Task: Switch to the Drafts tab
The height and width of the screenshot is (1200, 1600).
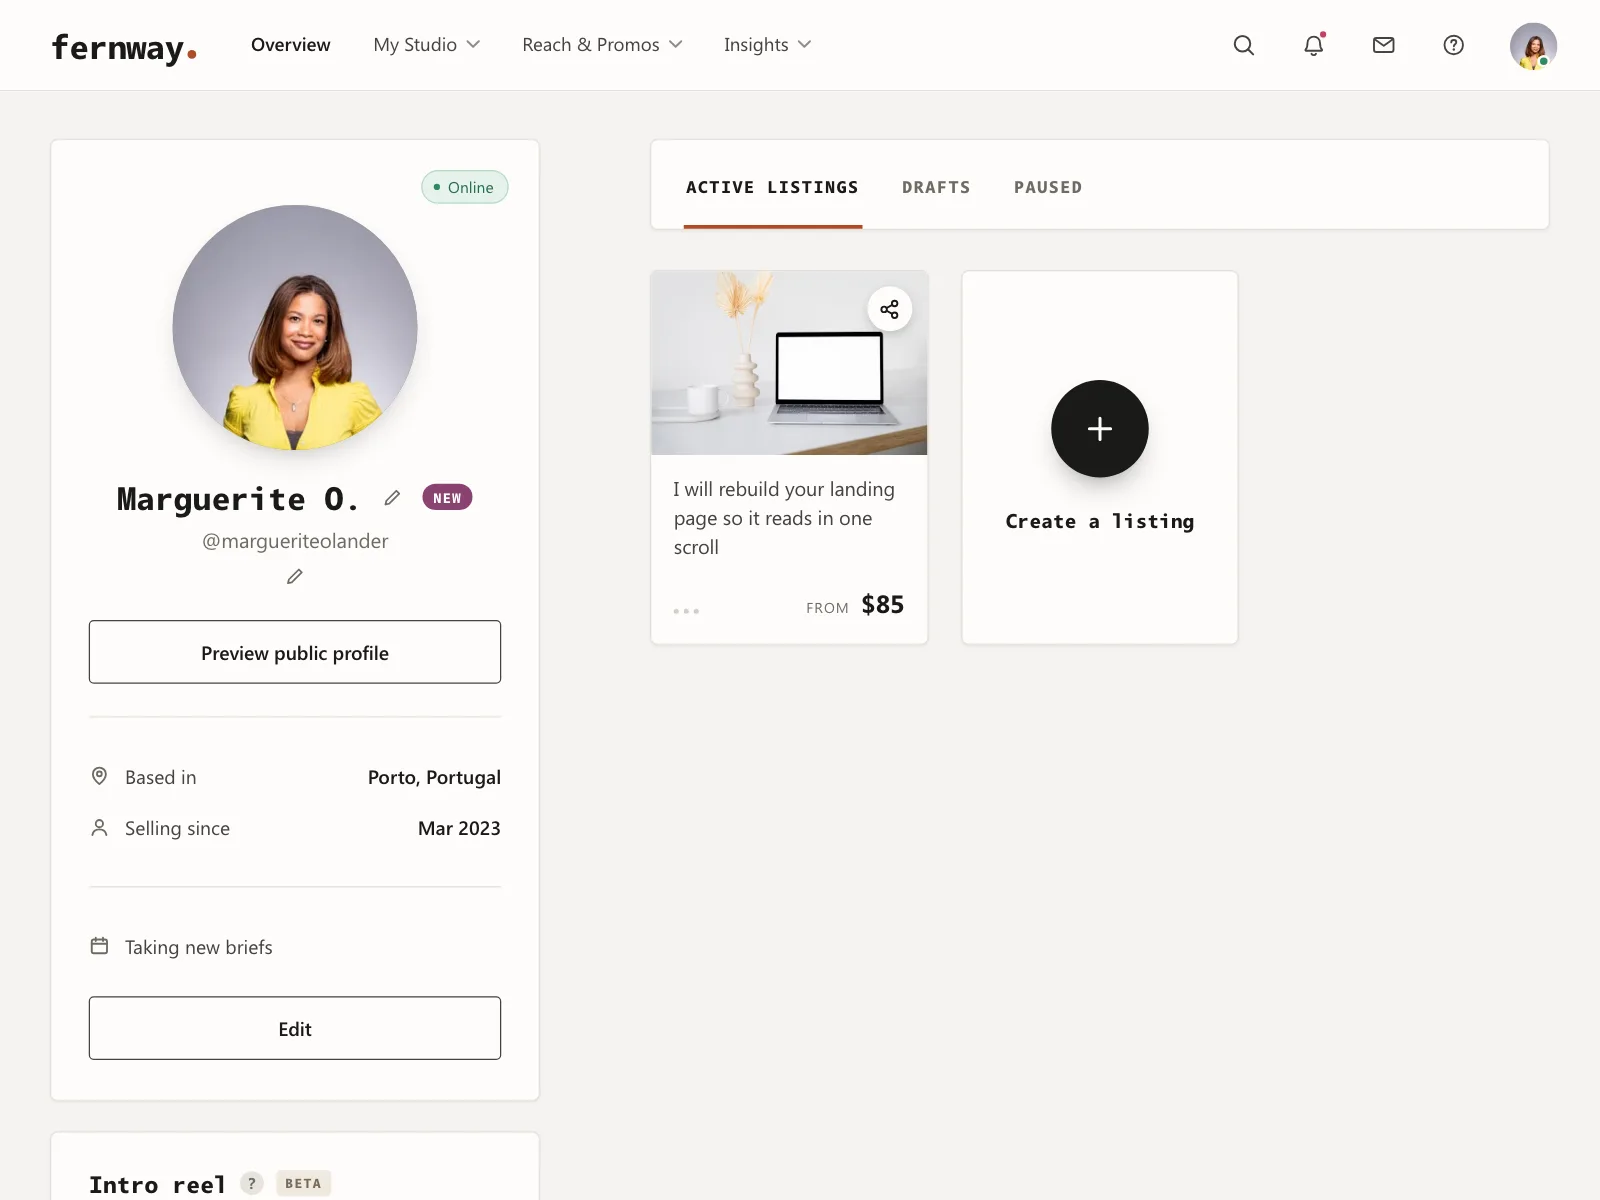Action: point(936,187)
